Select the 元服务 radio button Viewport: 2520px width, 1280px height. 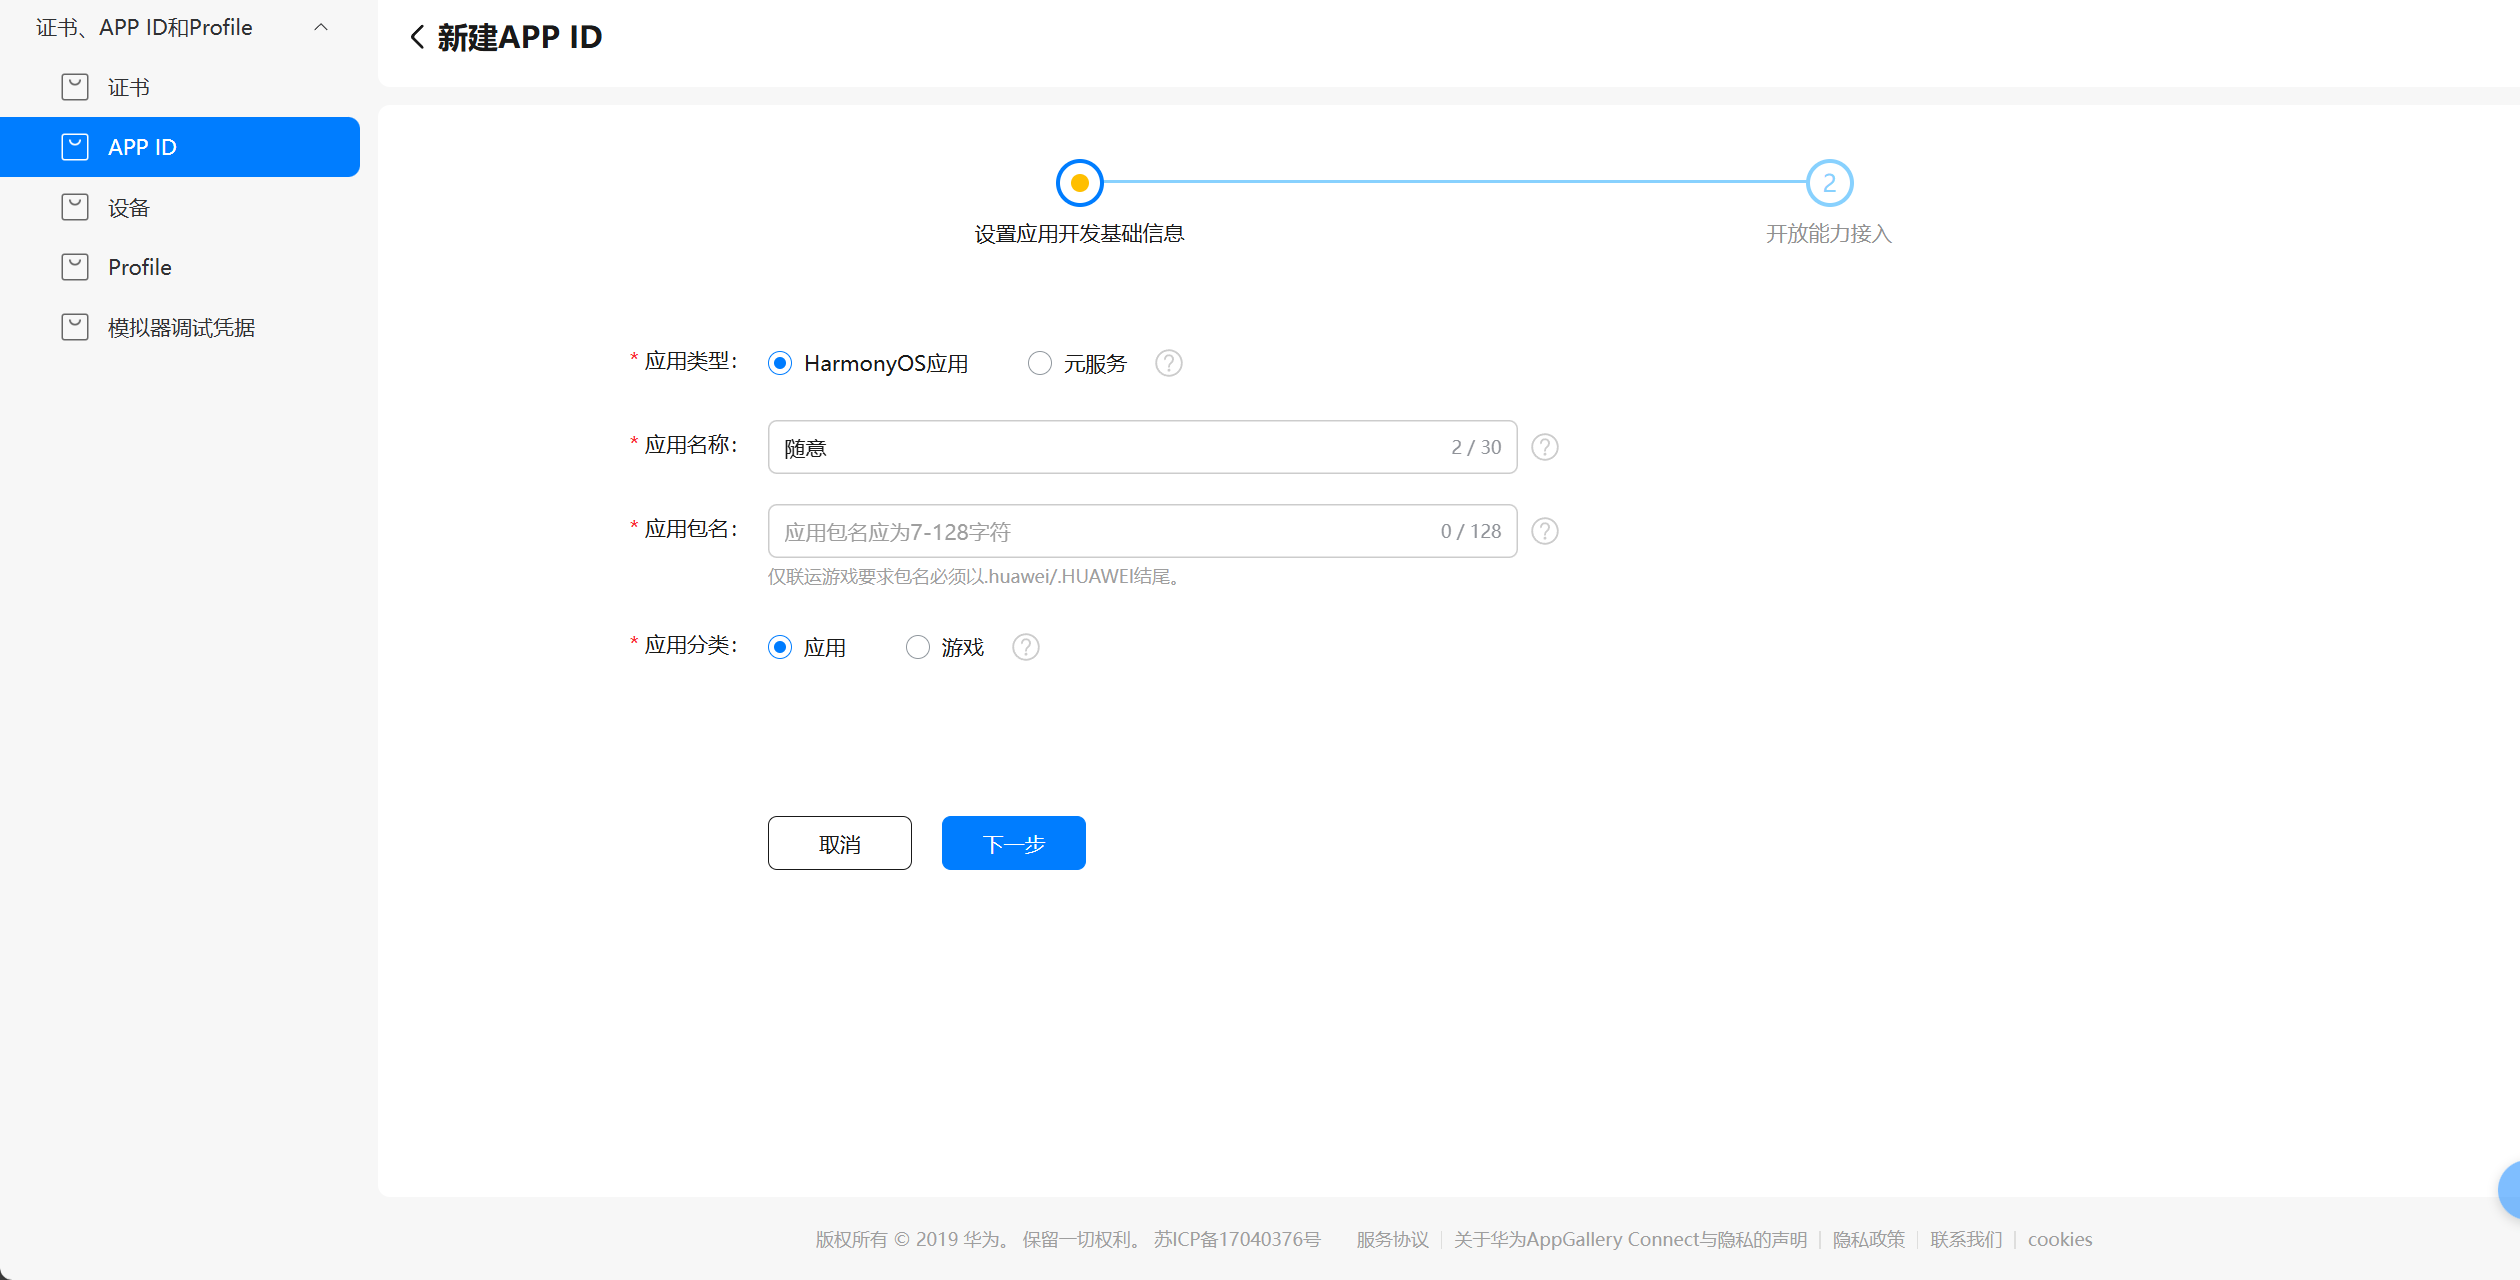(1040, 363)
